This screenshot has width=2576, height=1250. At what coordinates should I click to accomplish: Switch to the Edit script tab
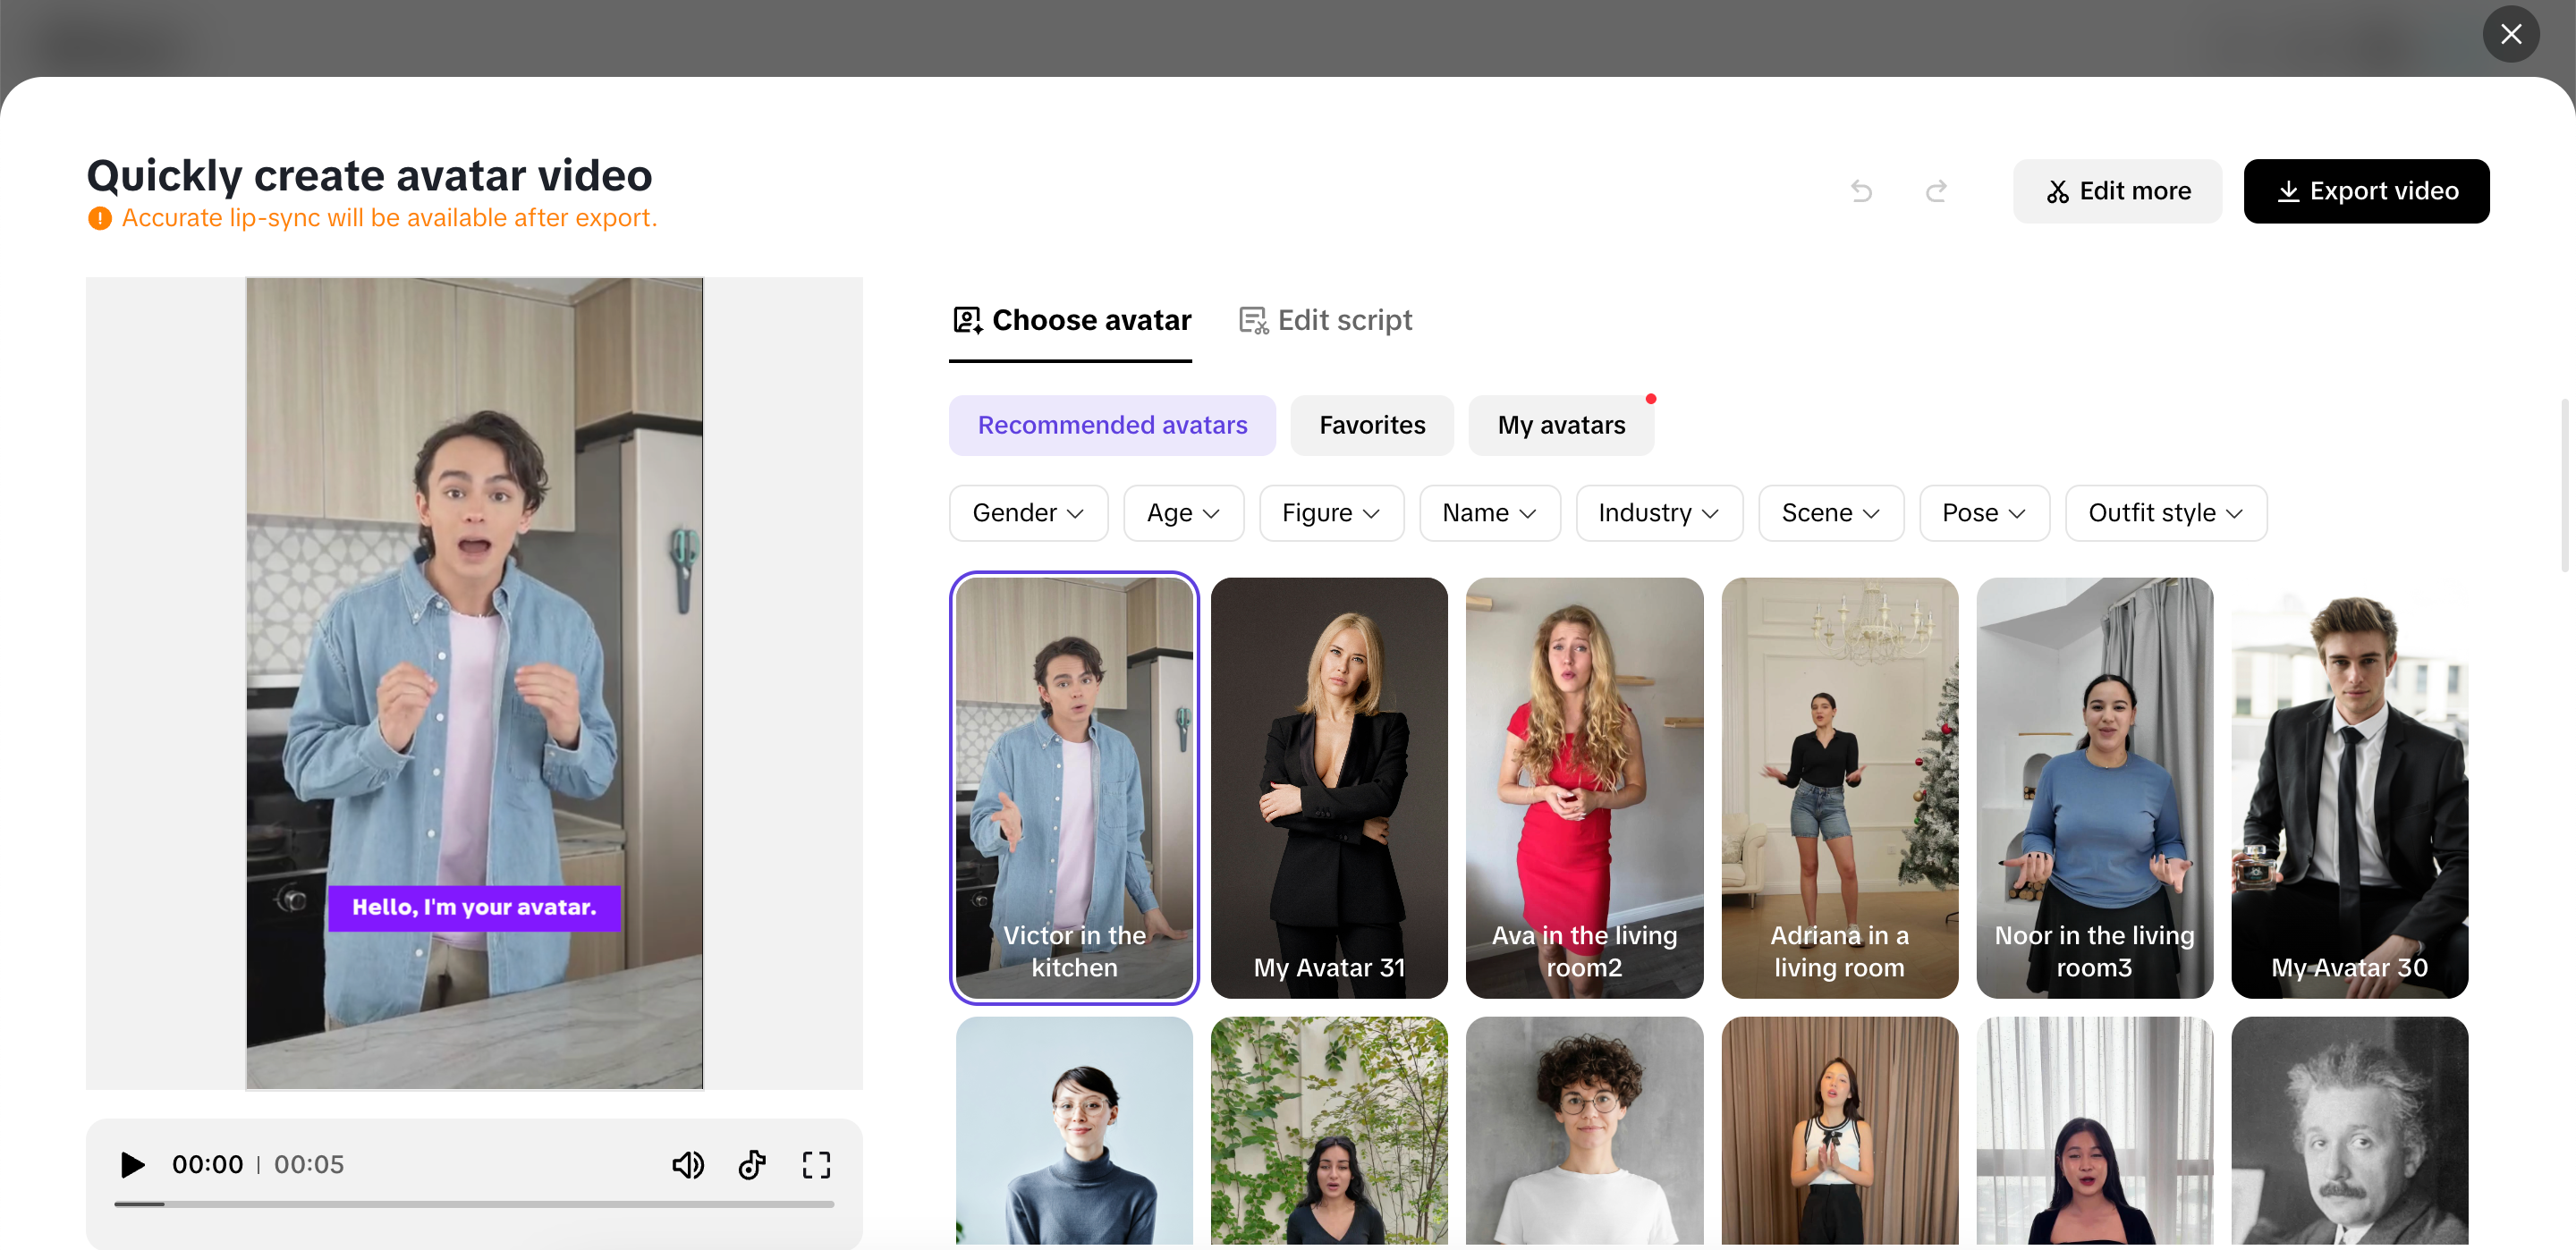tap(1325, 320)
